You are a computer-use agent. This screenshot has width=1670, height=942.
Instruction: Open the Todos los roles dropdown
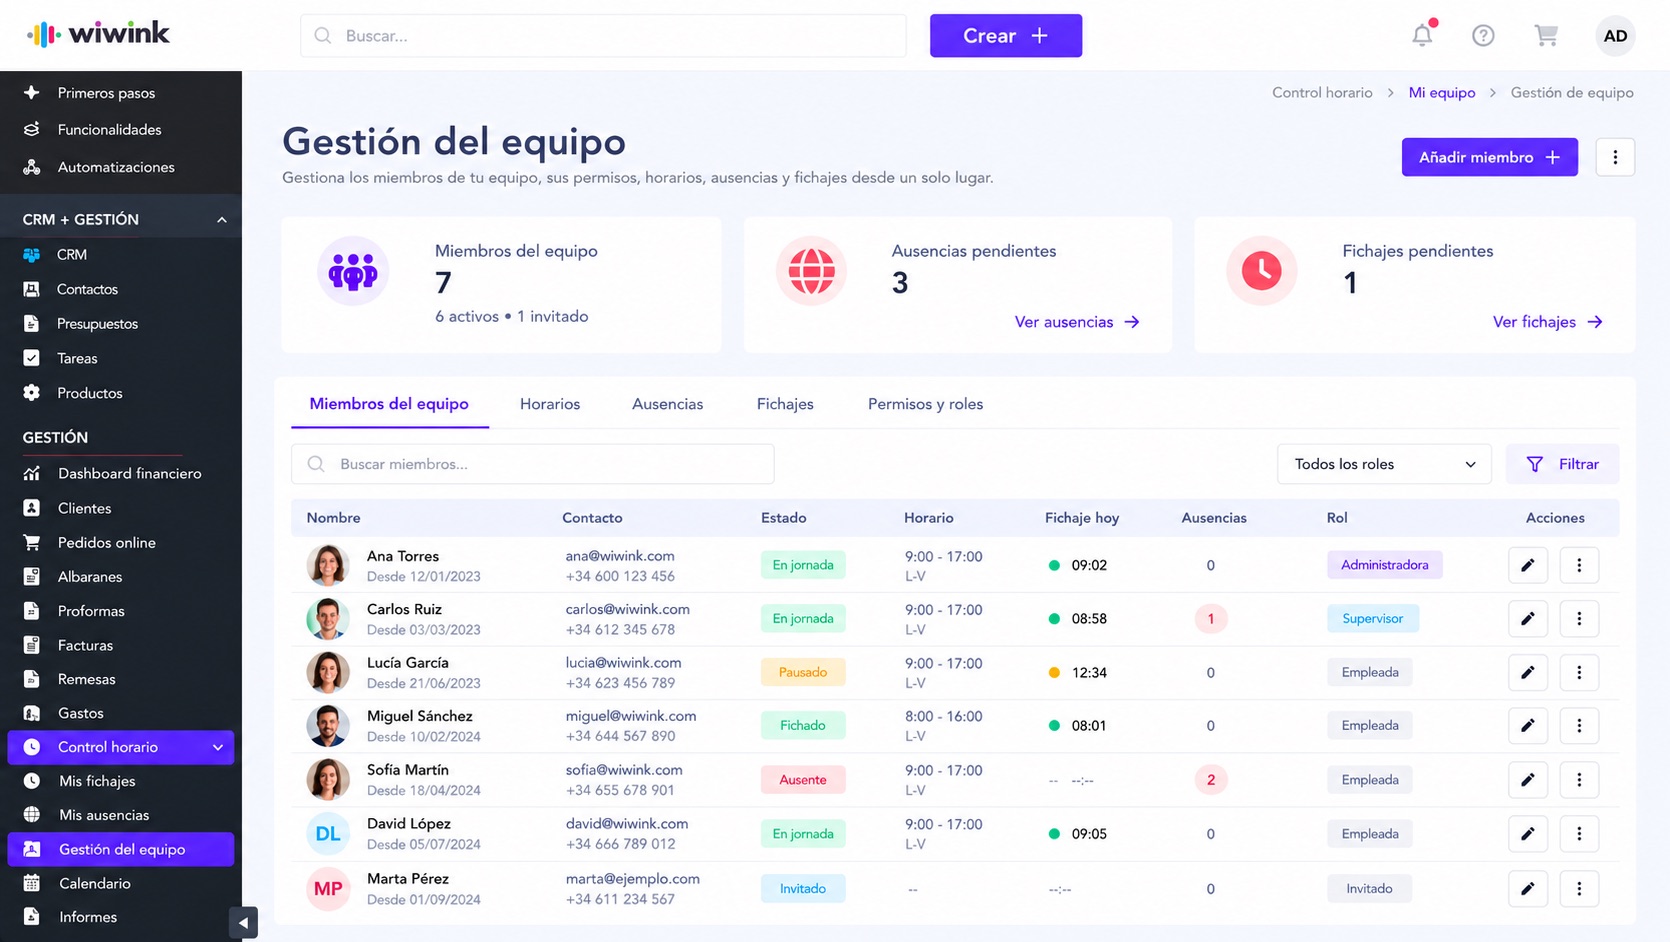(1384, 464)
